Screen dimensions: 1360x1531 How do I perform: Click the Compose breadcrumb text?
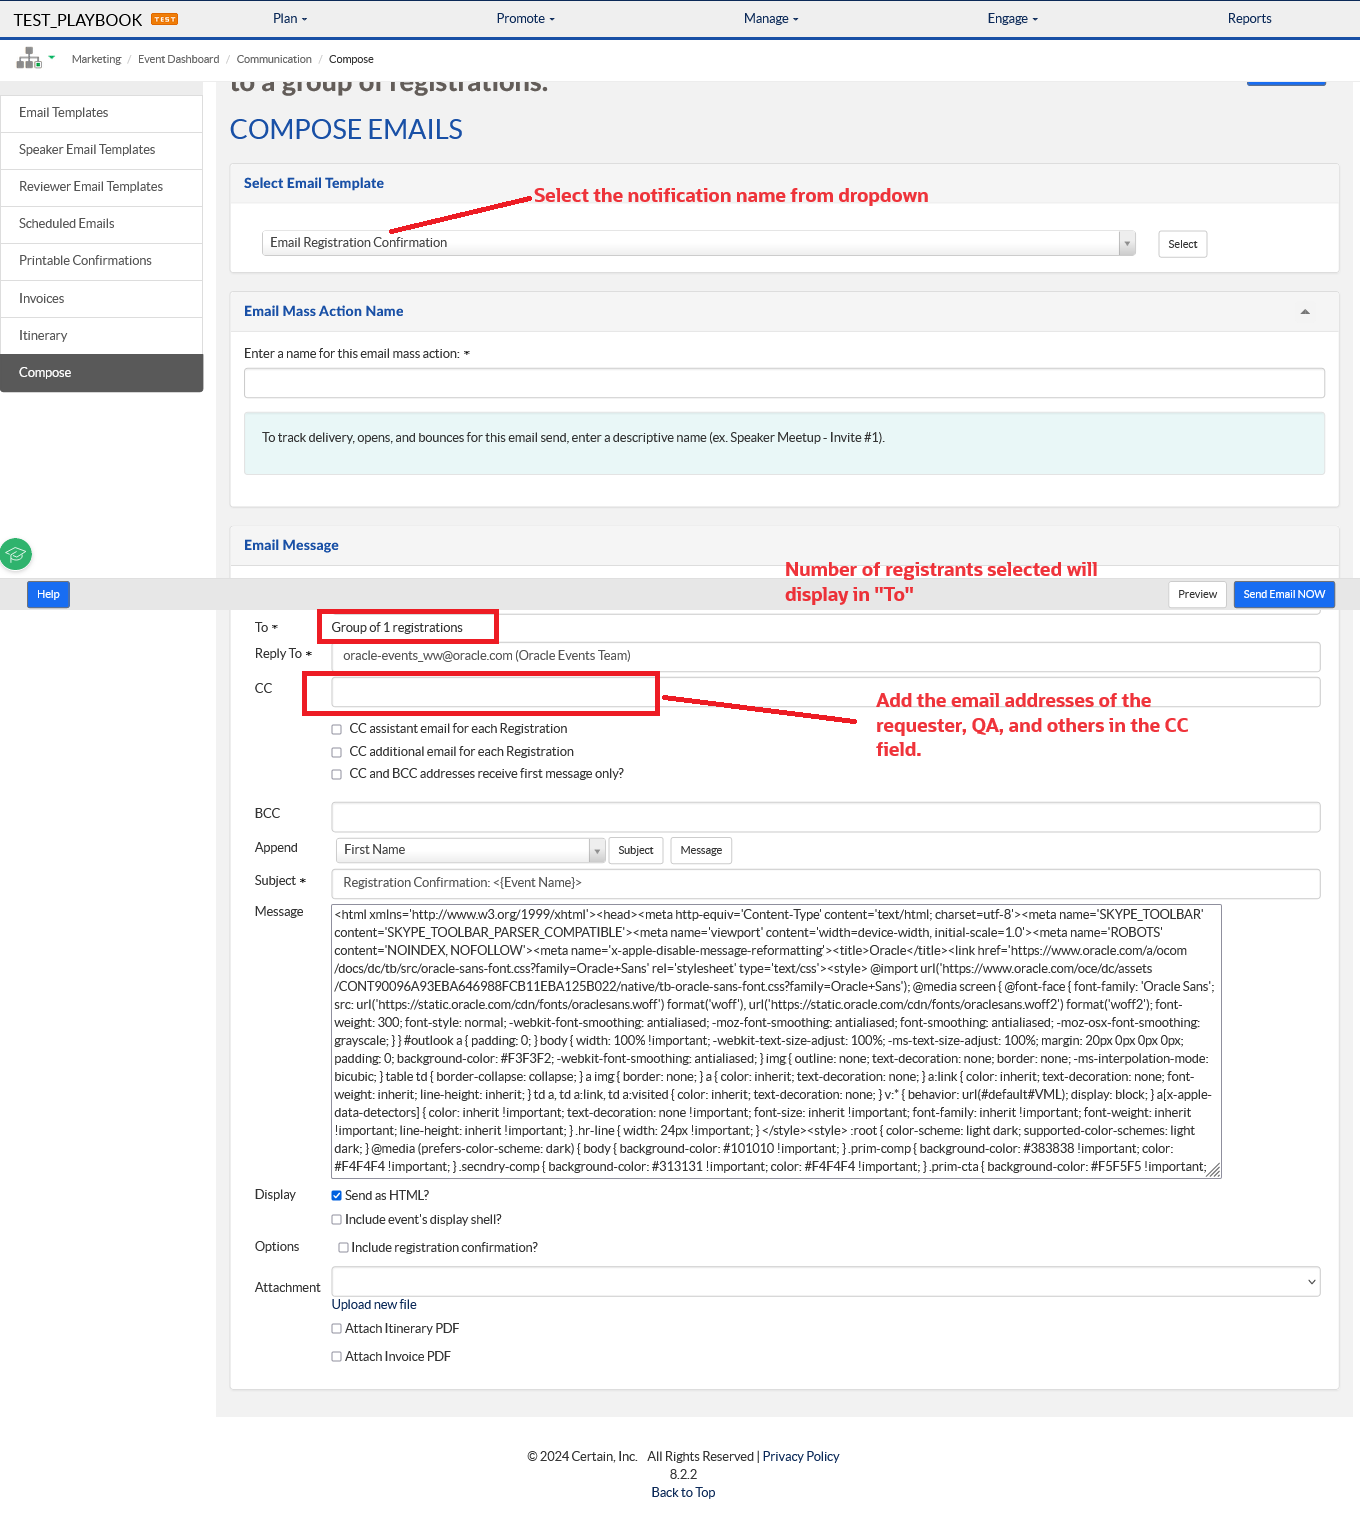click(351, 60)
